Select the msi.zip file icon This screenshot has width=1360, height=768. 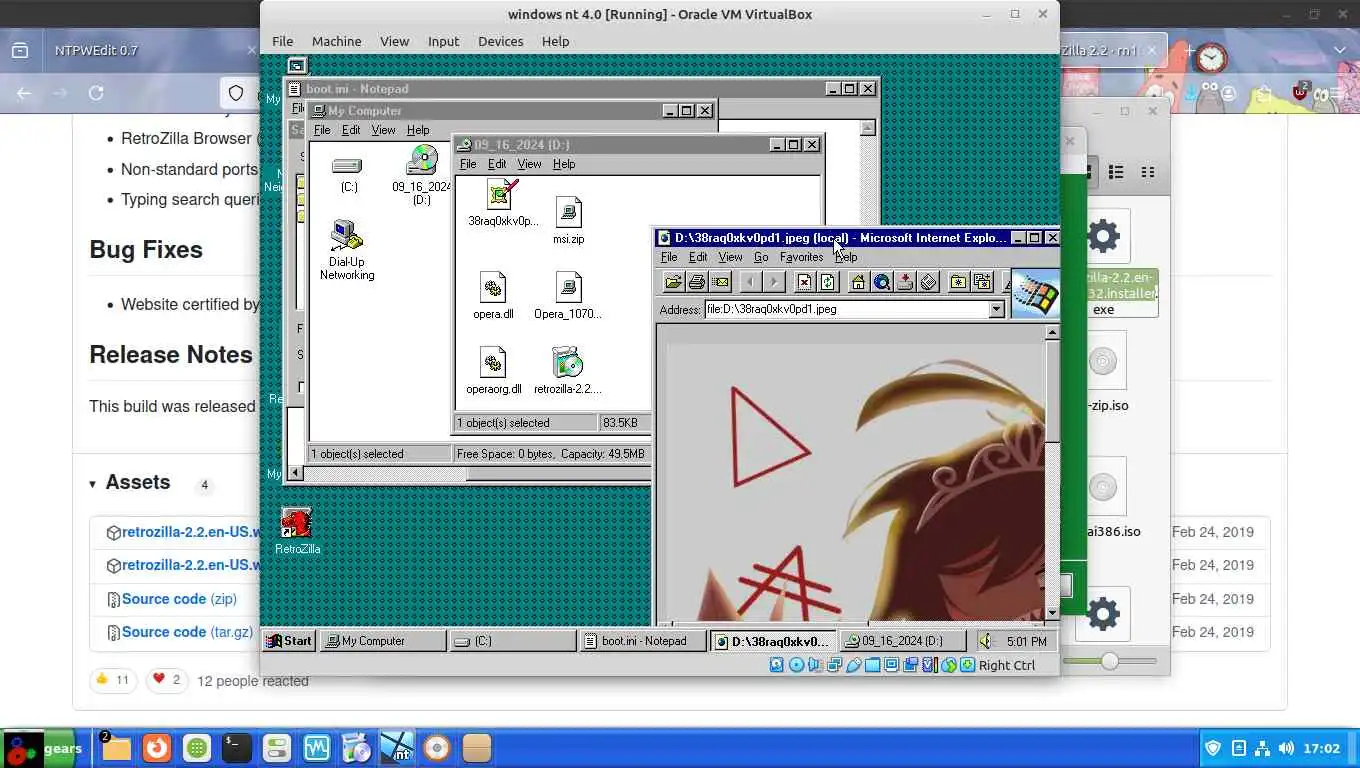pyautogui.click(x=568, y=220)
